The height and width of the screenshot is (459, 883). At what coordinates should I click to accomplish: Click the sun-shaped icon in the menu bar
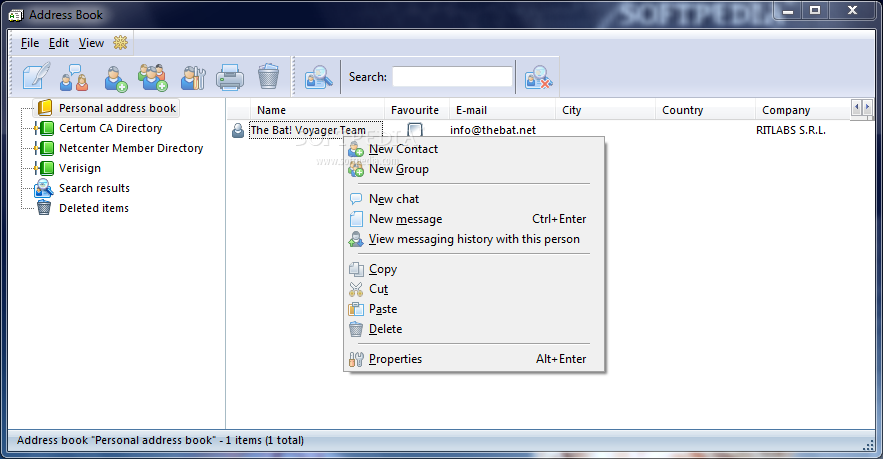[x=121, y=42]
